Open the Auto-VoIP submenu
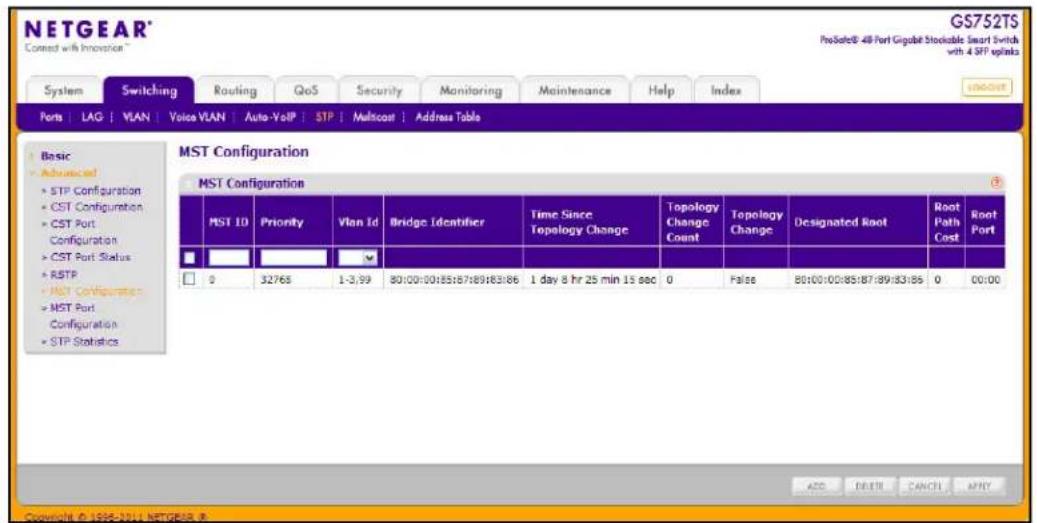Viewport: 1037px width, 523px height. (x=270, y=117)
